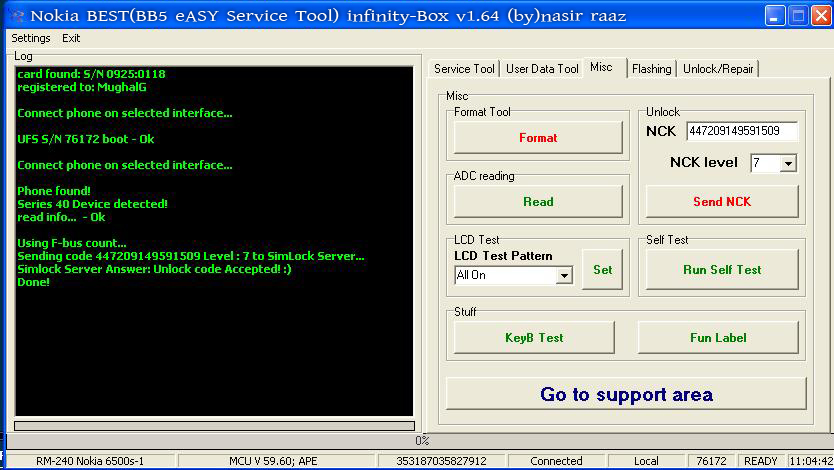
Task: Click log line 'Series 40 Device detected!'
Action: click(93, 204)
